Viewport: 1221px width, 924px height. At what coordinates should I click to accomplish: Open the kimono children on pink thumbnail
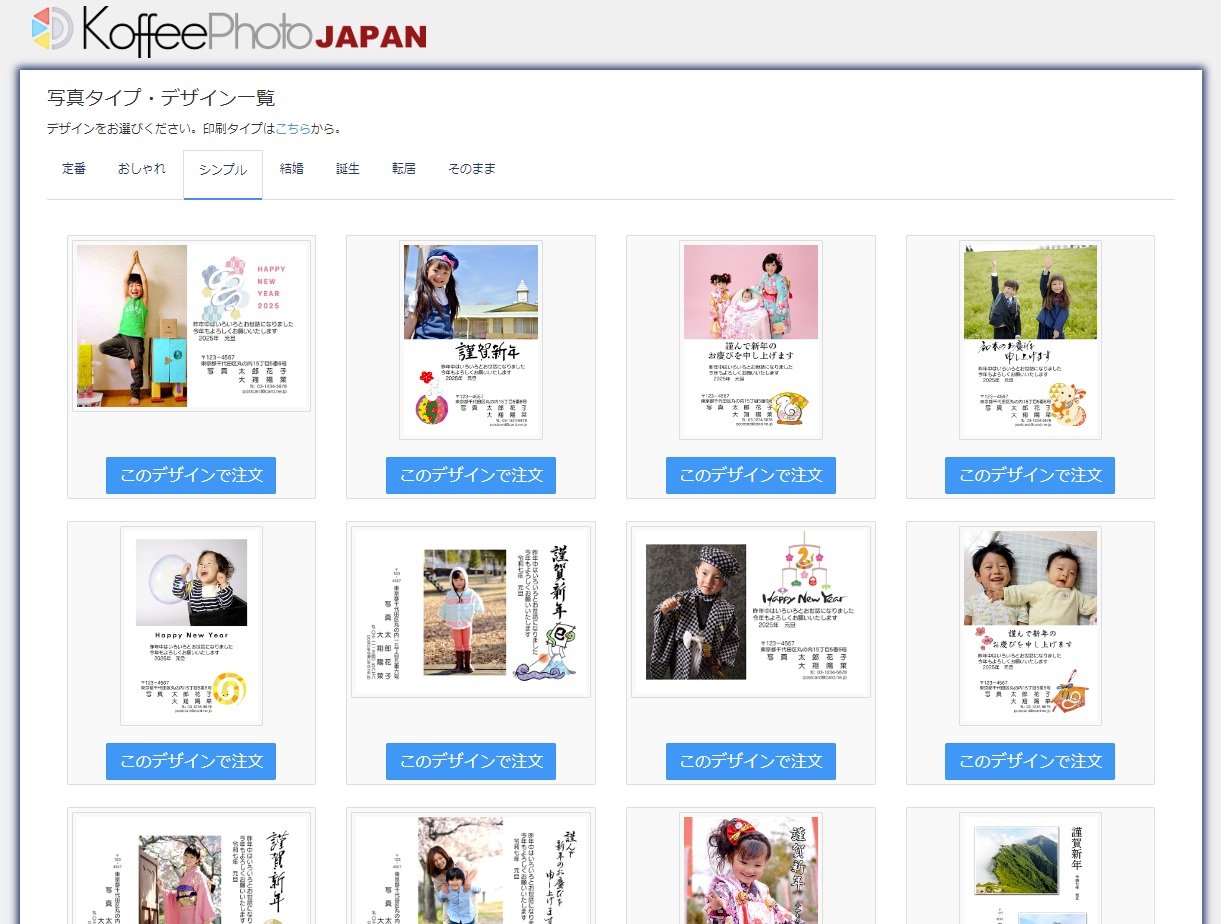[751, 340]
